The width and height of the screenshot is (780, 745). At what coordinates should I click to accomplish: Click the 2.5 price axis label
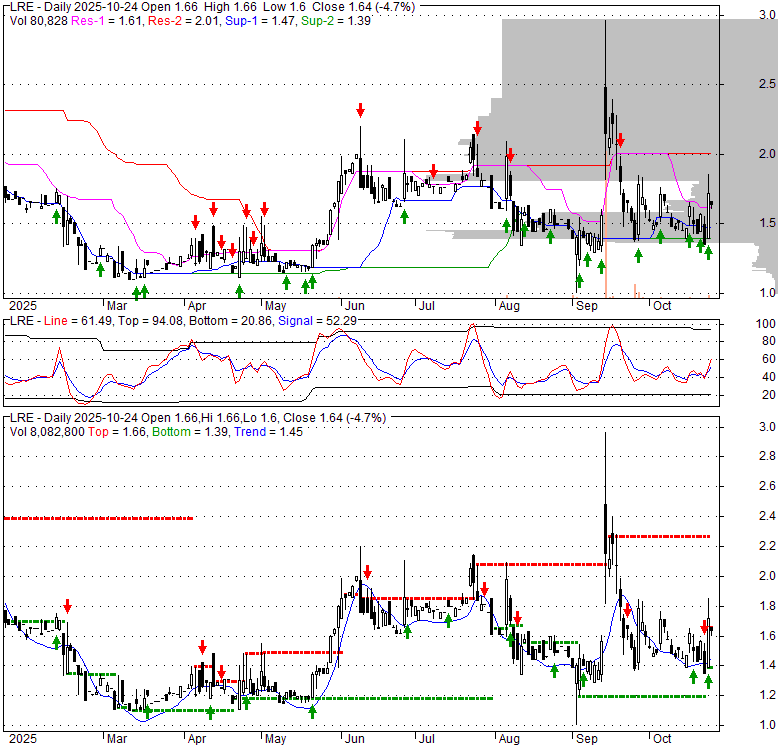coord(767,84)
